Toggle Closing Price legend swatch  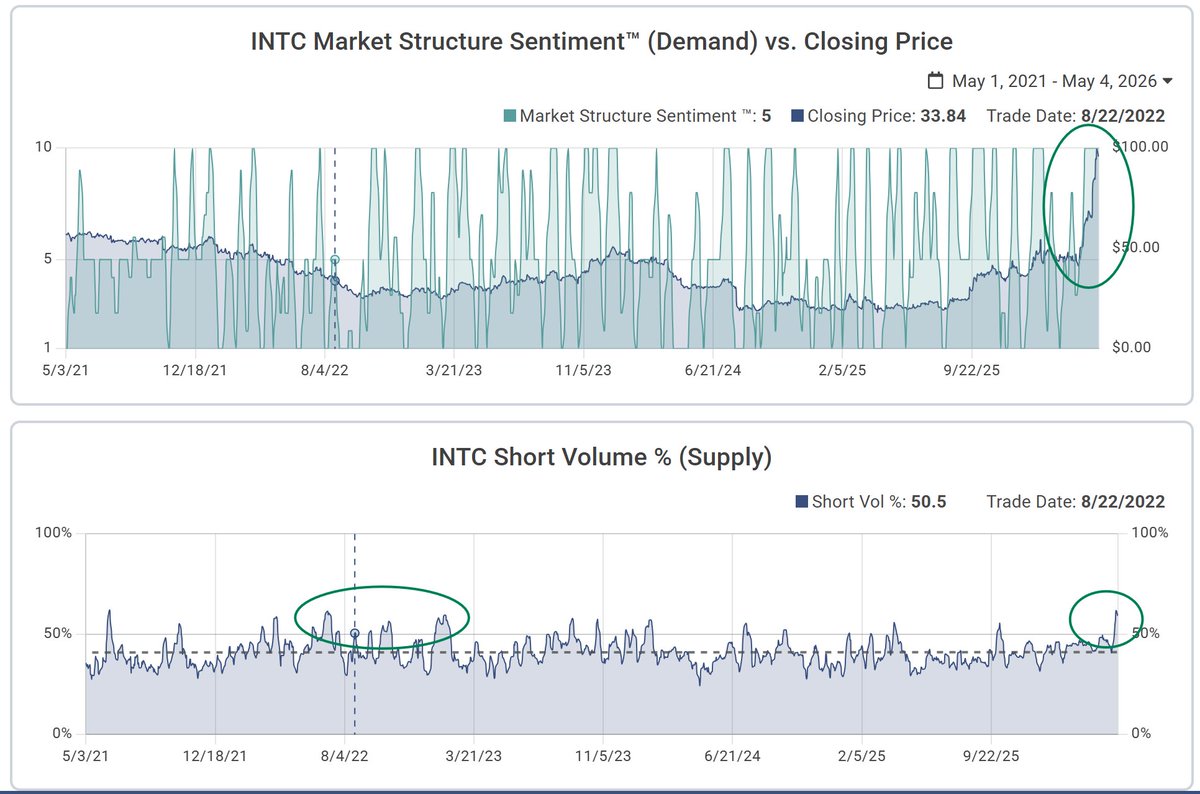tap(796, 116)
